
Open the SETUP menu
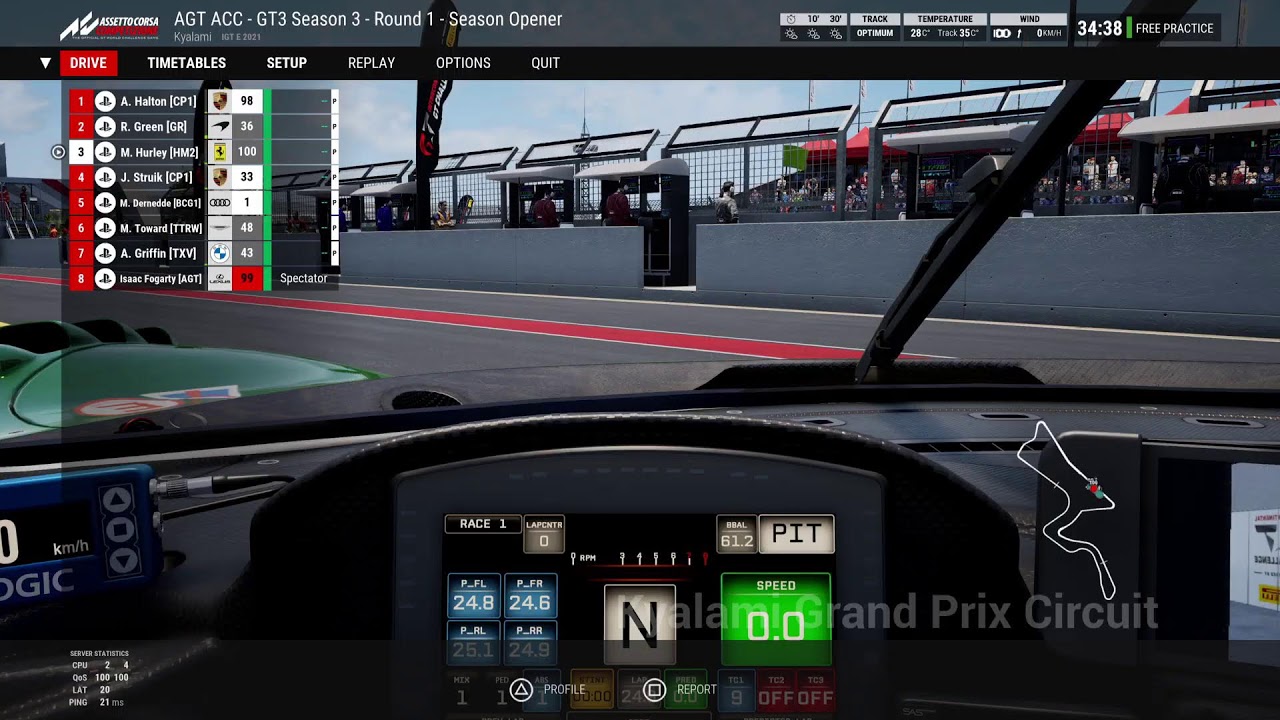286,63
